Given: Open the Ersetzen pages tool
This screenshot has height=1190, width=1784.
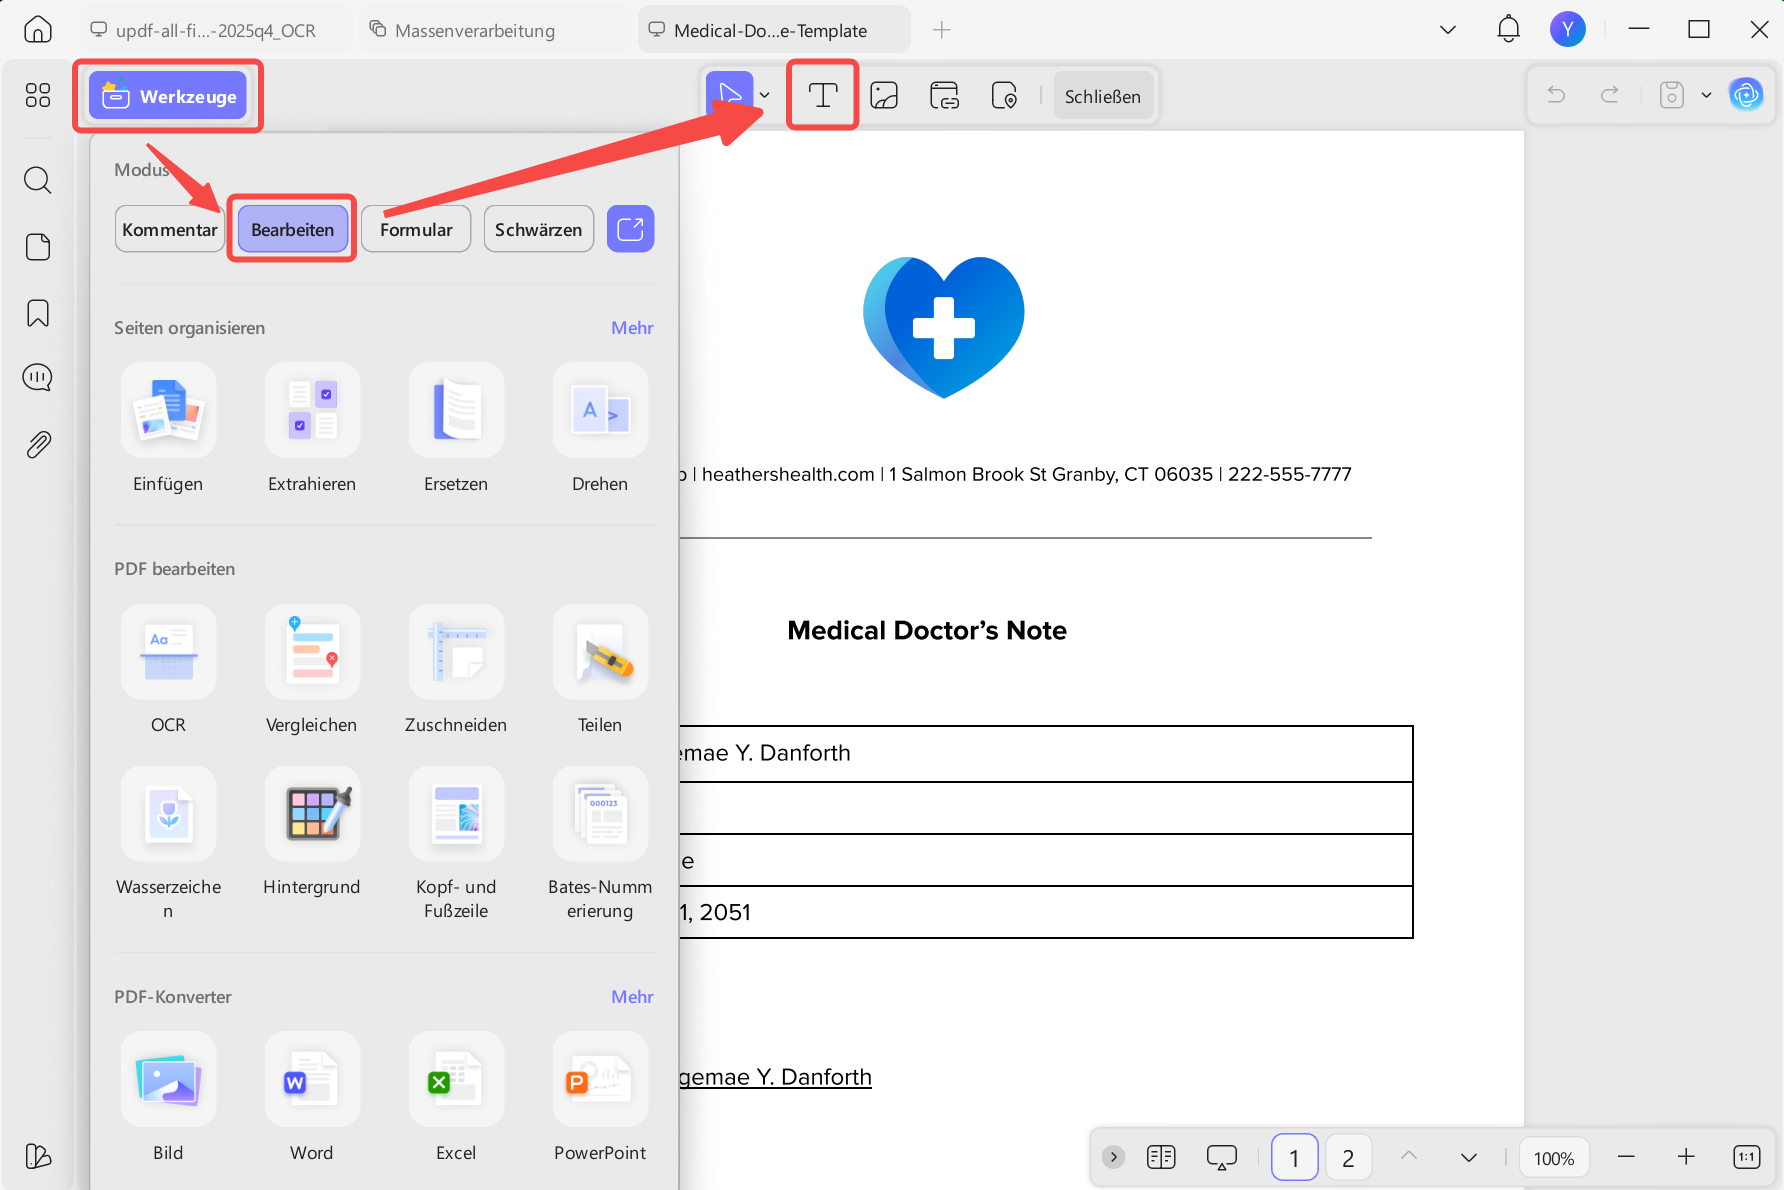Looking at the screenshot, I should (456, 429).
